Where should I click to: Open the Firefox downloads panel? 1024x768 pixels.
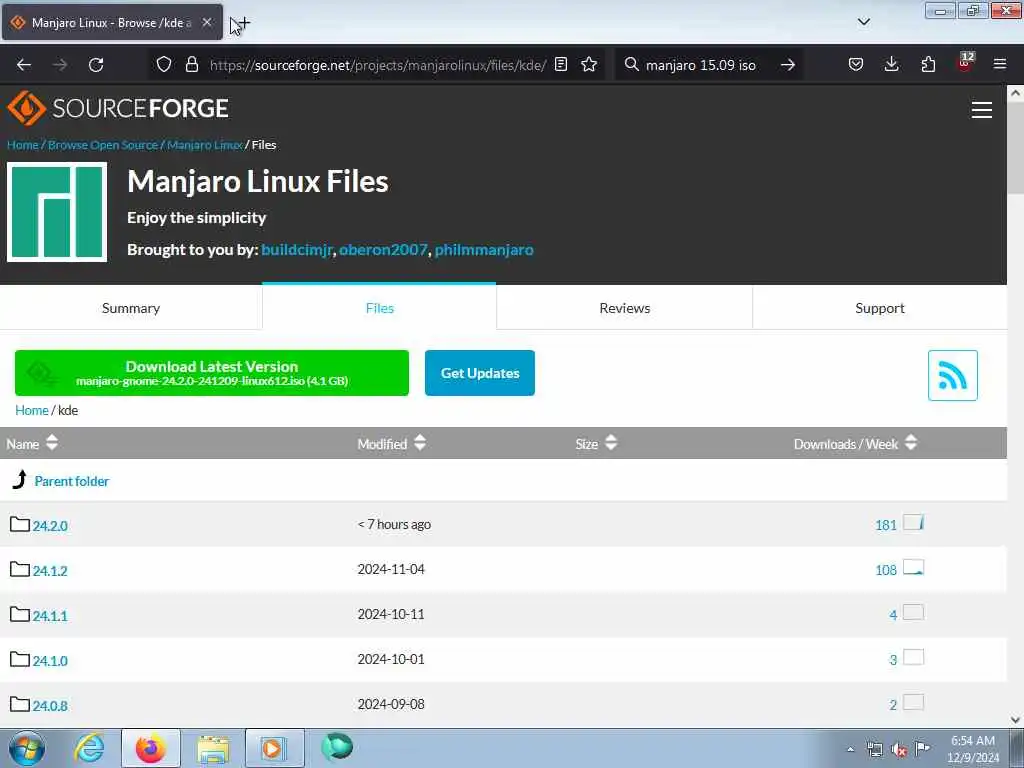pos(891,64)
